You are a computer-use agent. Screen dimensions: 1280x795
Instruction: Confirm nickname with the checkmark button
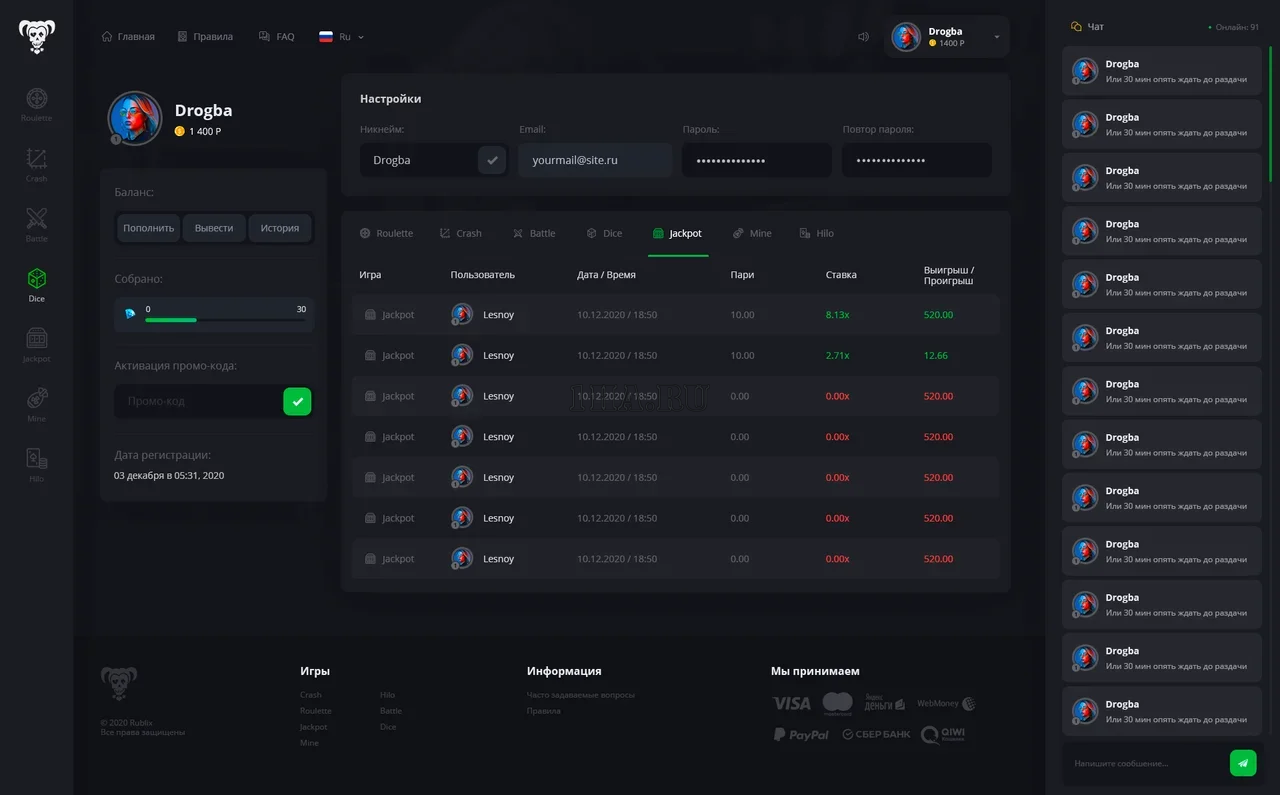pyautogui.click(x=491, y=160)
